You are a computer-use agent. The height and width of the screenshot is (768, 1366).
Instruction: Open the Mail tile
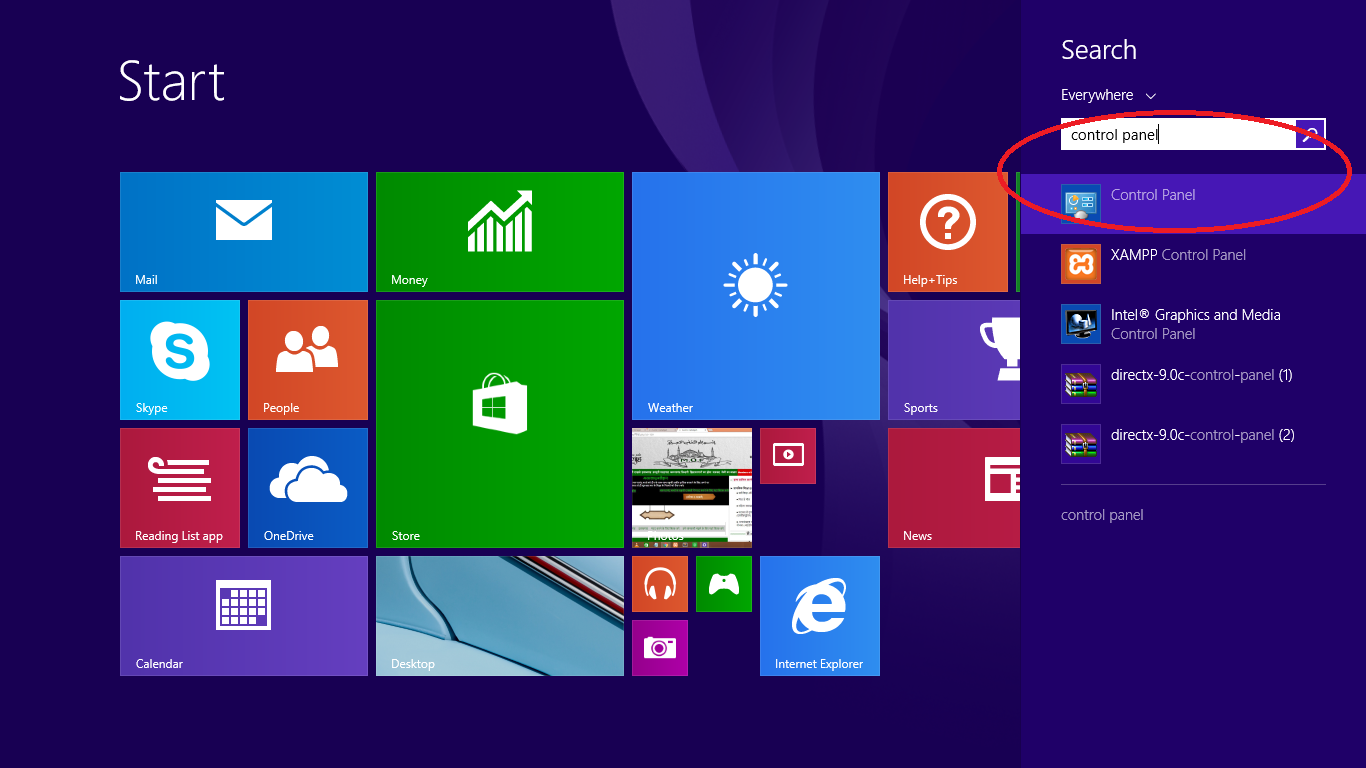(x=243, y=231)
